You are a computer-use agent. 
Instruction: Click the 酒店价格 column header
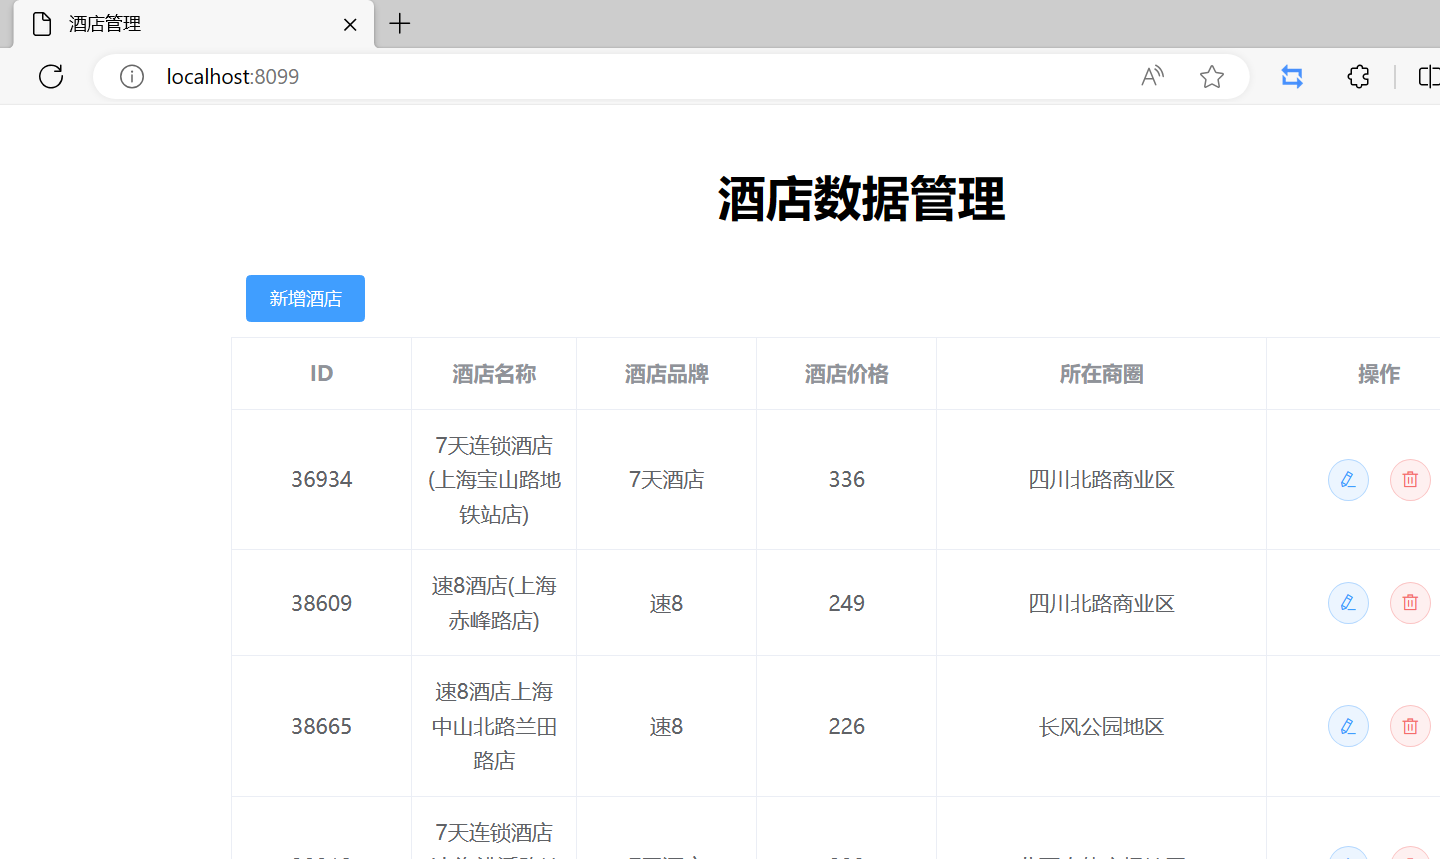coord(847,374)
